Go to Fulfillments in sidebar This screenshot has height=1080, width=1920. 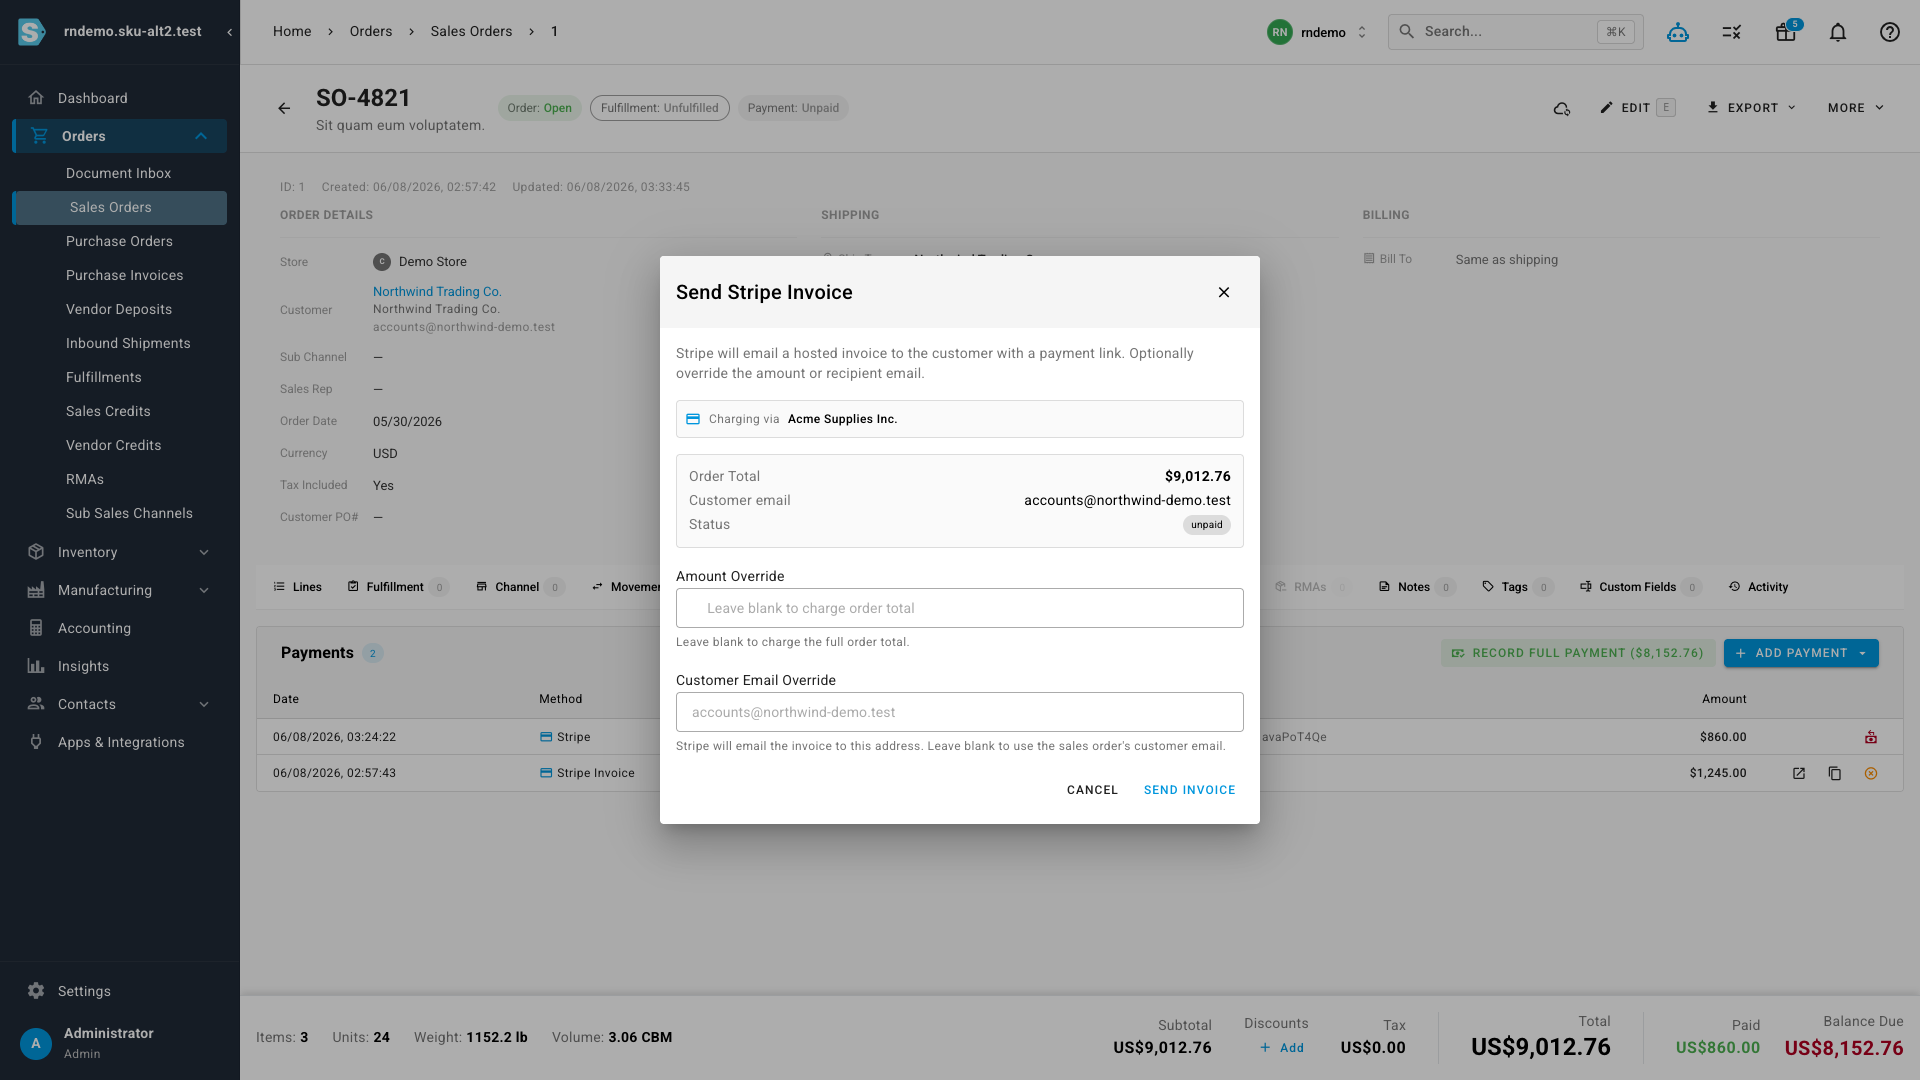click(x=104, y=377)
